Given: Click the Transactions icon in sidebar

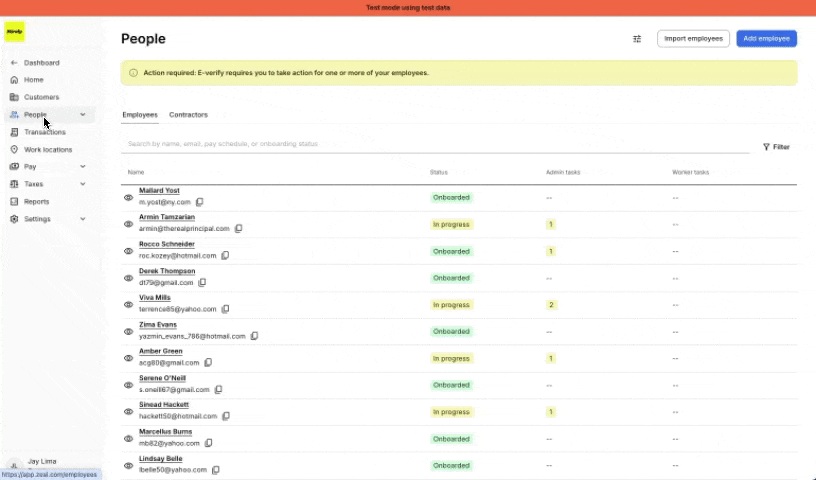Looking at the screenshot, I should [x=14, y=132].
